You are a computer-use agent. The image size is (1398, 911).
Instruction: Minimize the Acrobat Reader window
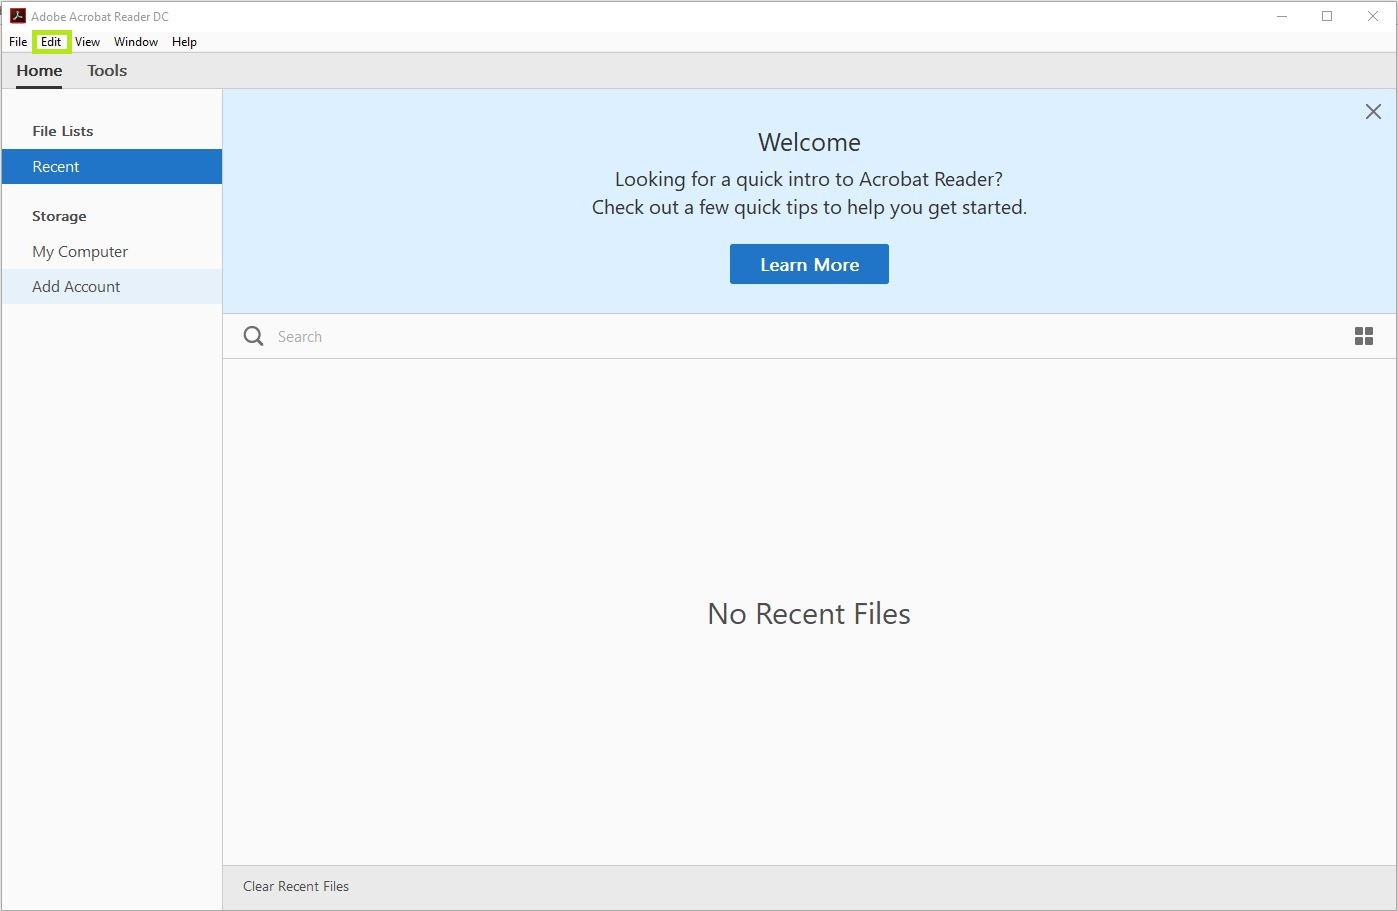coord(1282,16)
